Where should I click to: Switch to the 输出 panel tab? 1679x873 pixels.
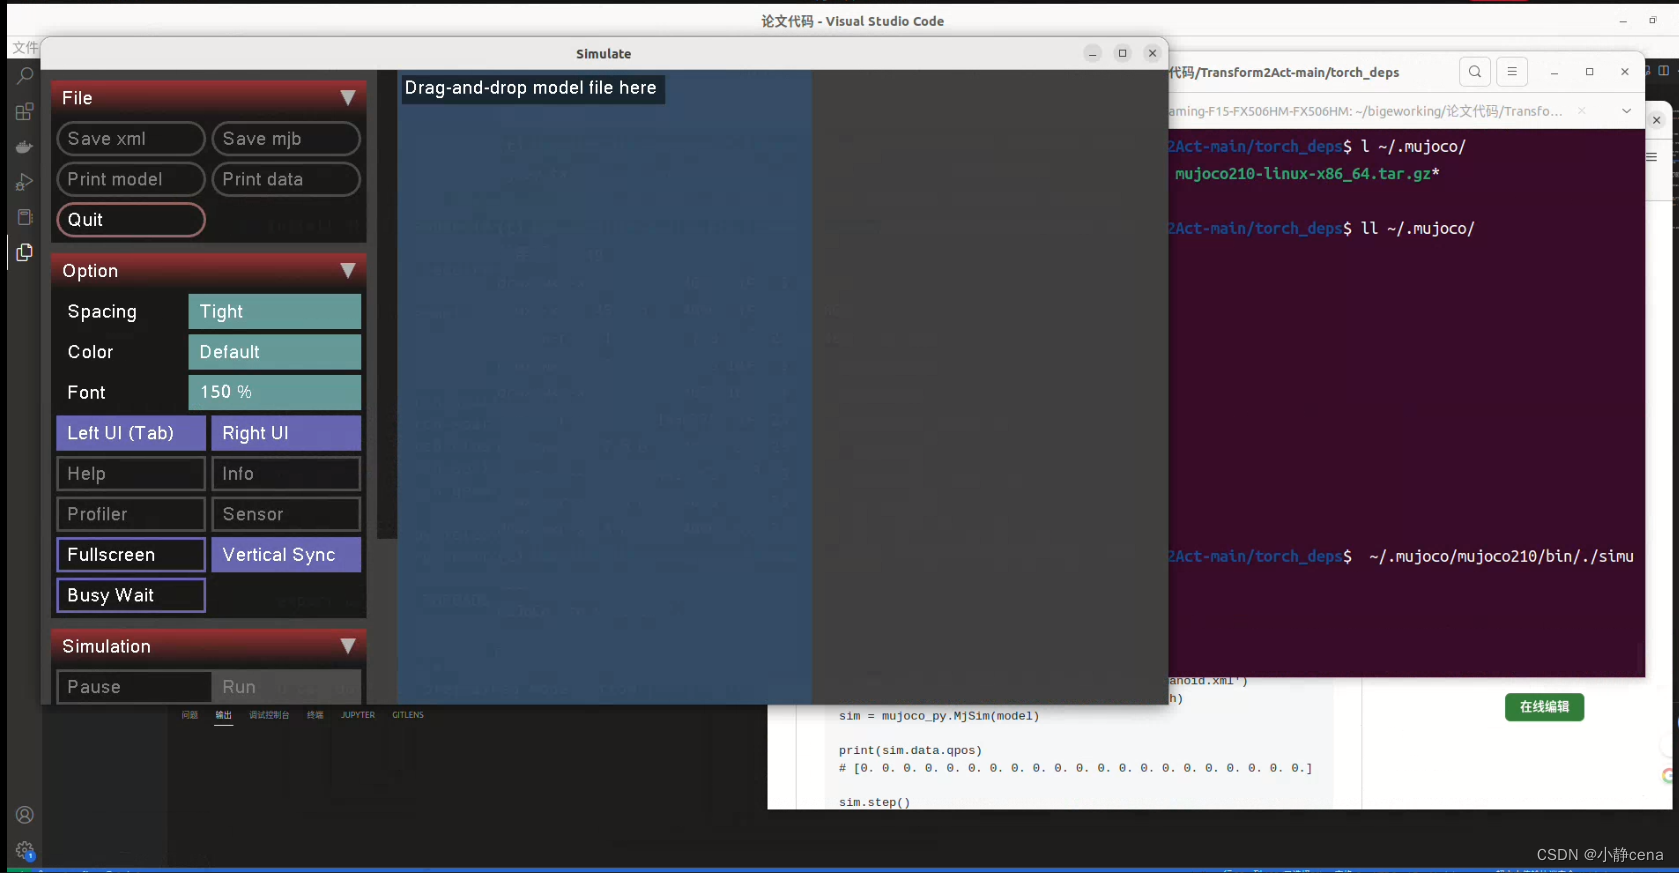tap(224, 715)
